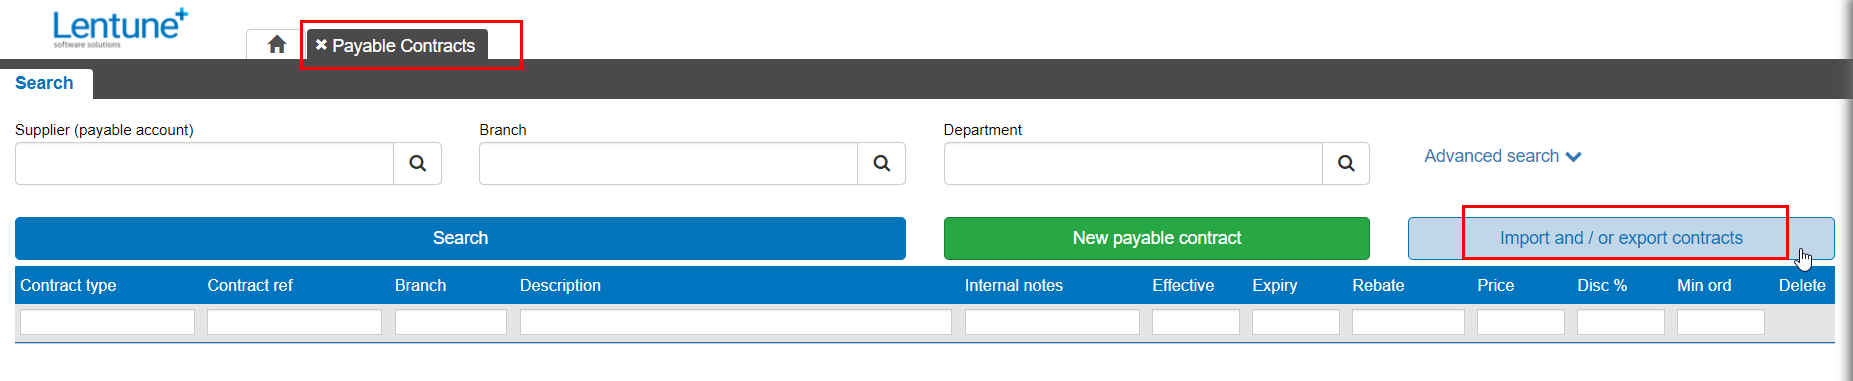Select the Search sub-tab
This screenshot has width=1853, height=381.
coord(44,83)
